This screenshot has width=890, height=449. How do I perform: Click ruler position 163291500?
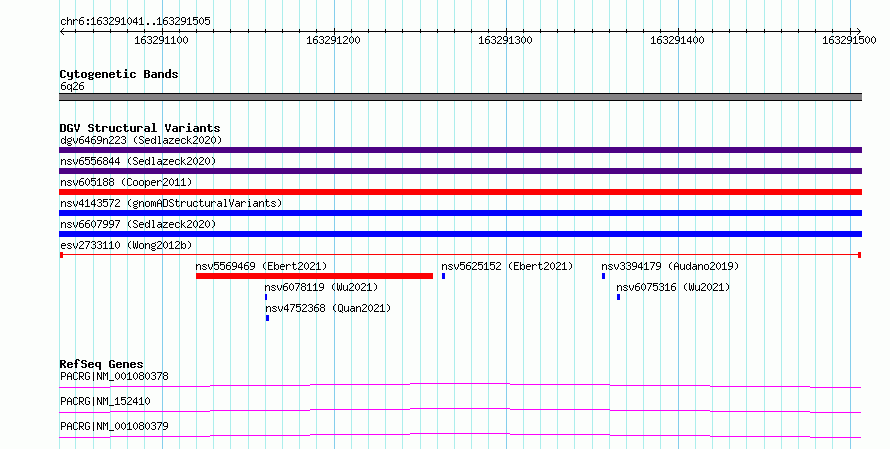point(849,40)
